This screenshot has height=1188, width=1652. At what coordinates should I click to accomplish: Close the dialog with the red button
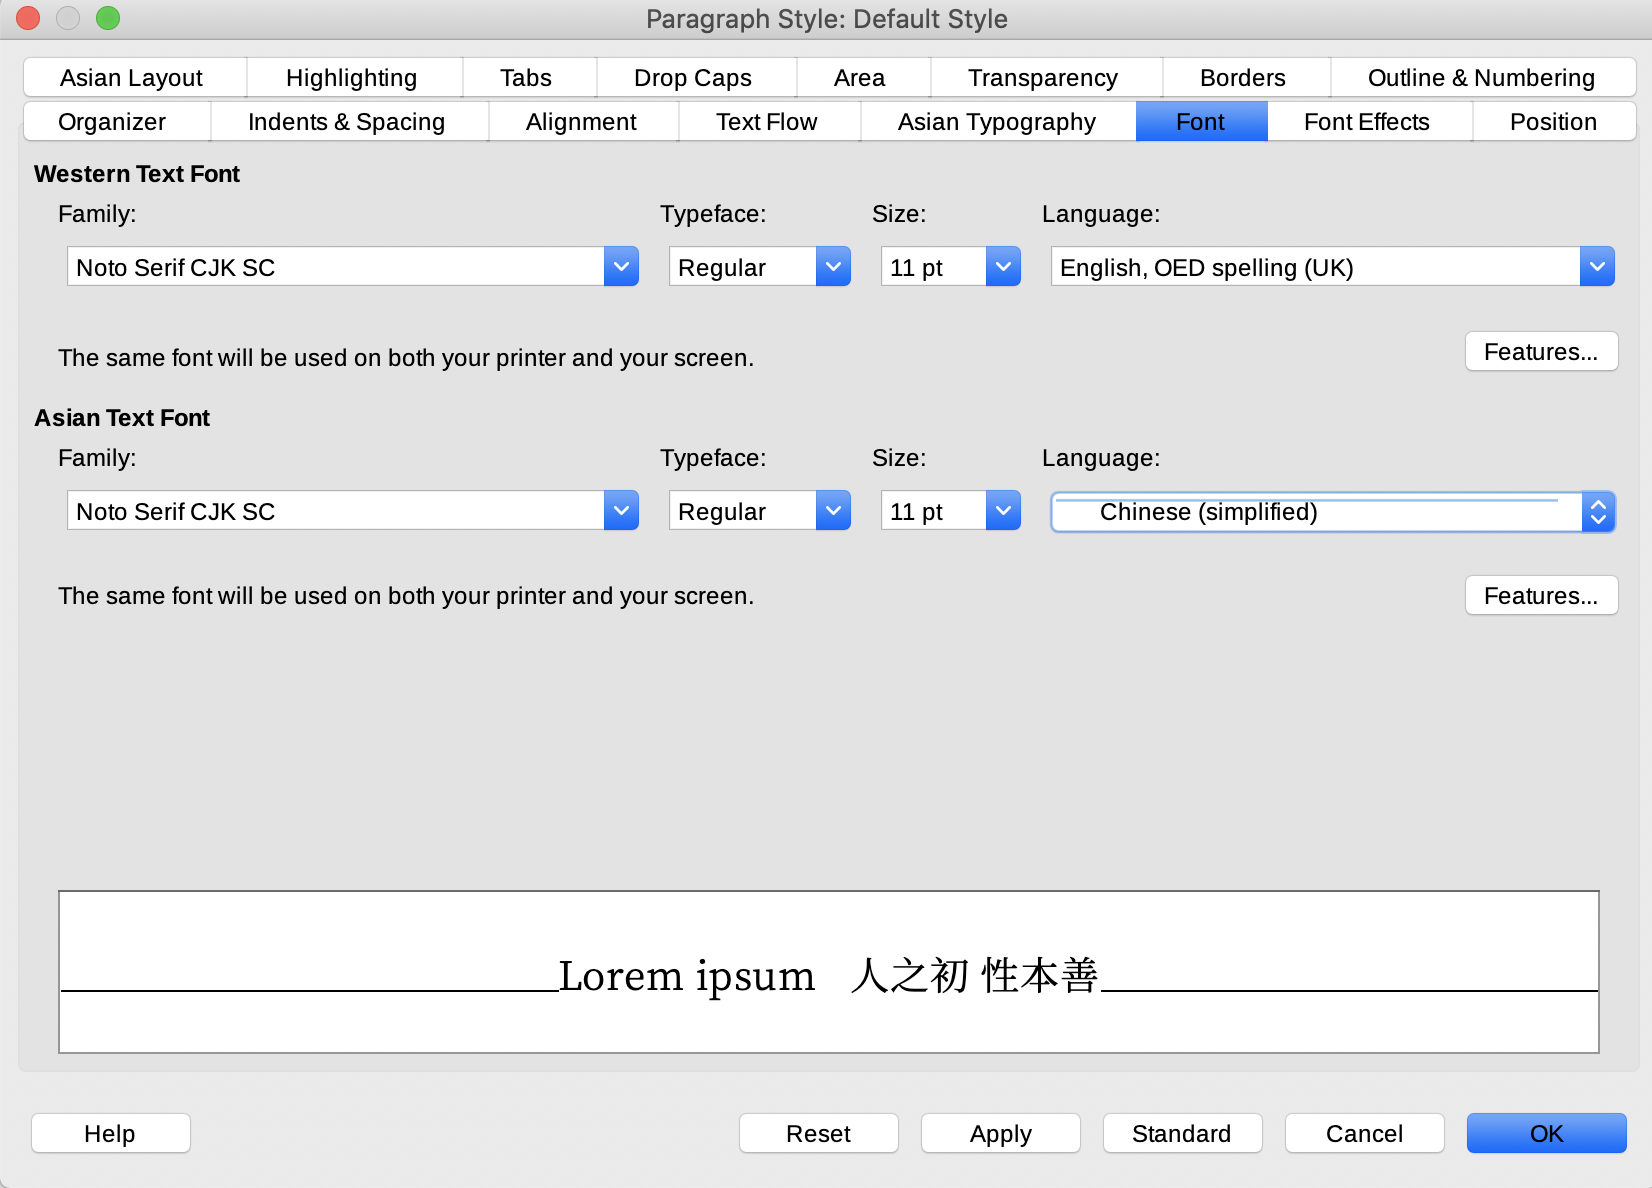tap(28, 18)
